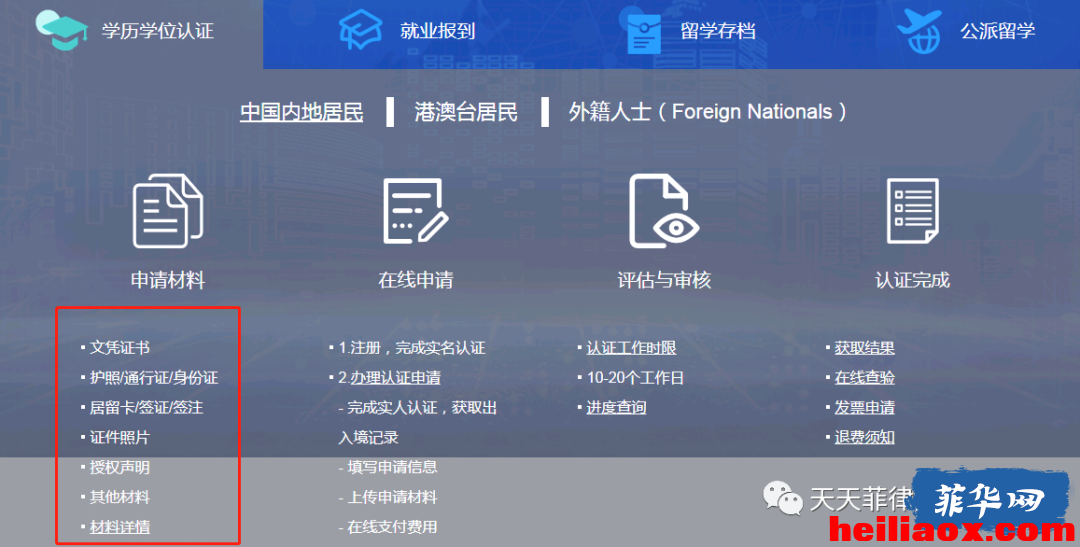The height and width of the screenshot is (547, 1080).
Task: Click the 上传申请材料 step
Action: (x=392, y=497)
